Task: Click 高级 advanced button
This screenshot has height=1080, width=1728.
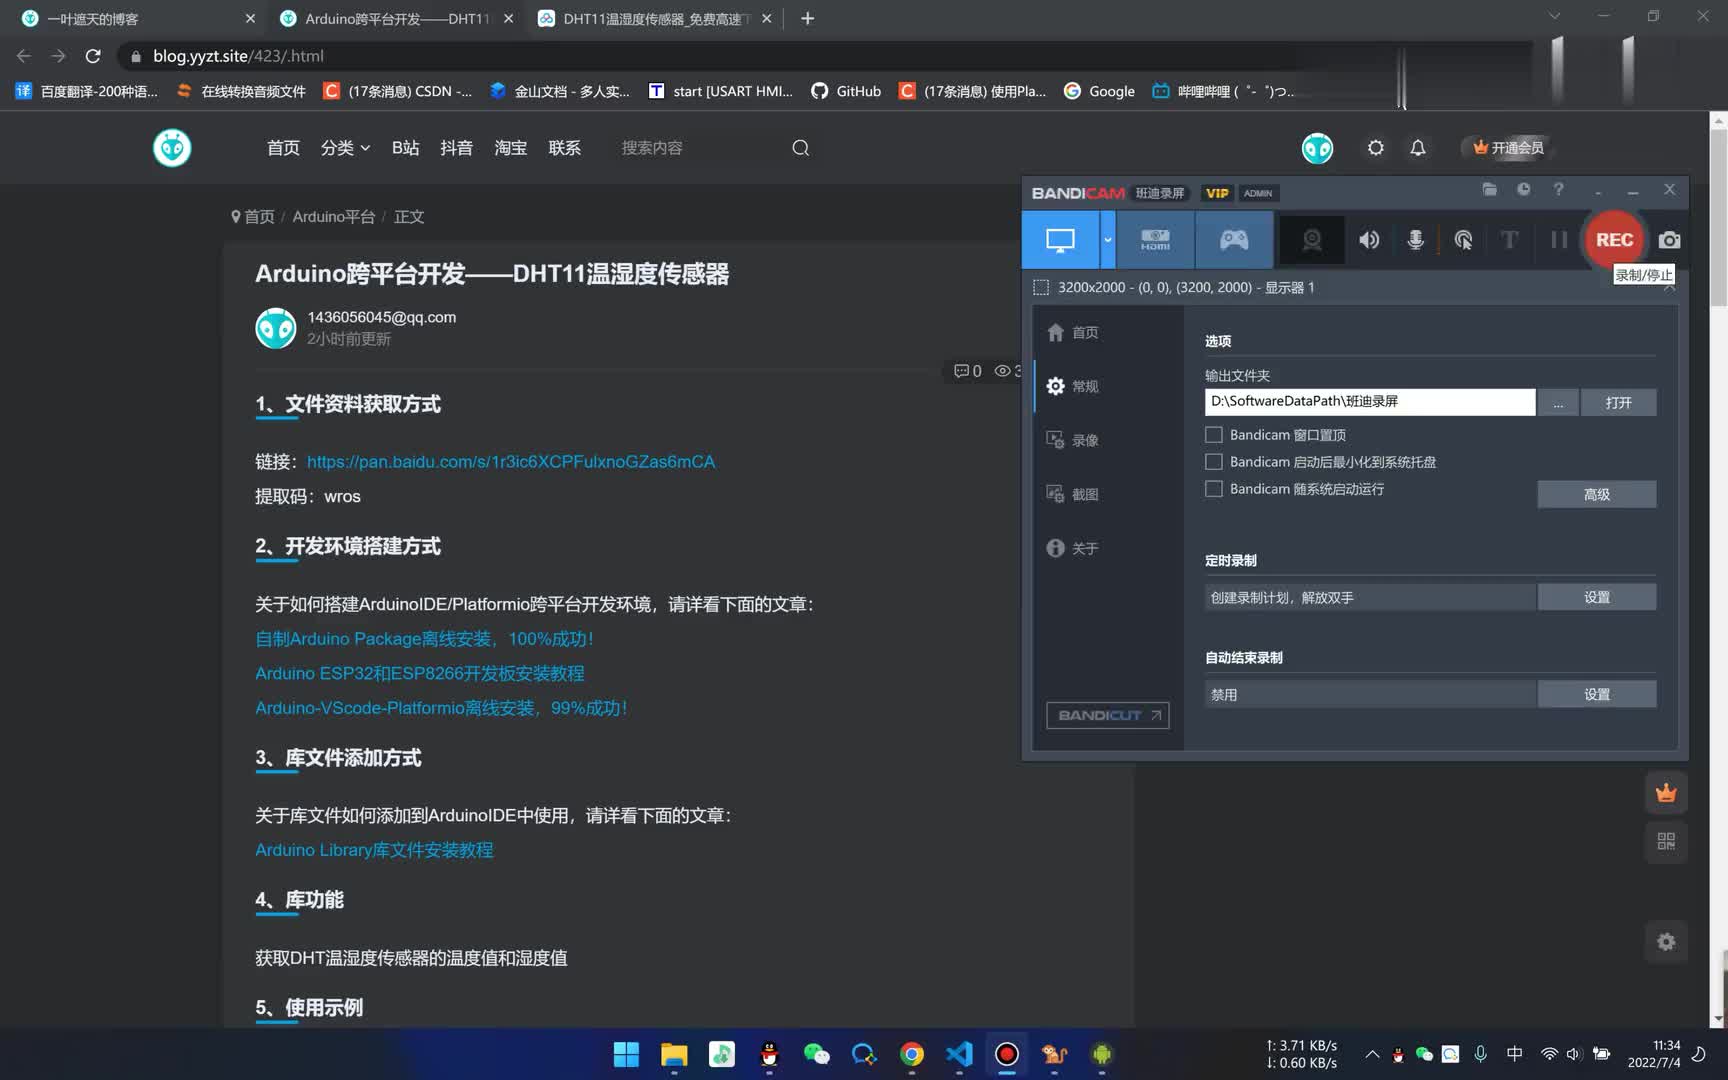Action: click(x=1597, y=494)
